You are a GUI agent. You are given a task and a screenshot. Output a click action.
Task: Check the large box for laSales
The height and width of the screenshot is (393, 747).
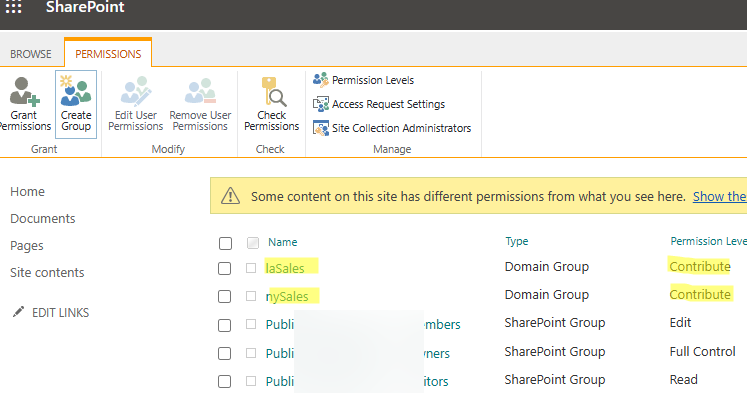[224, 268]
